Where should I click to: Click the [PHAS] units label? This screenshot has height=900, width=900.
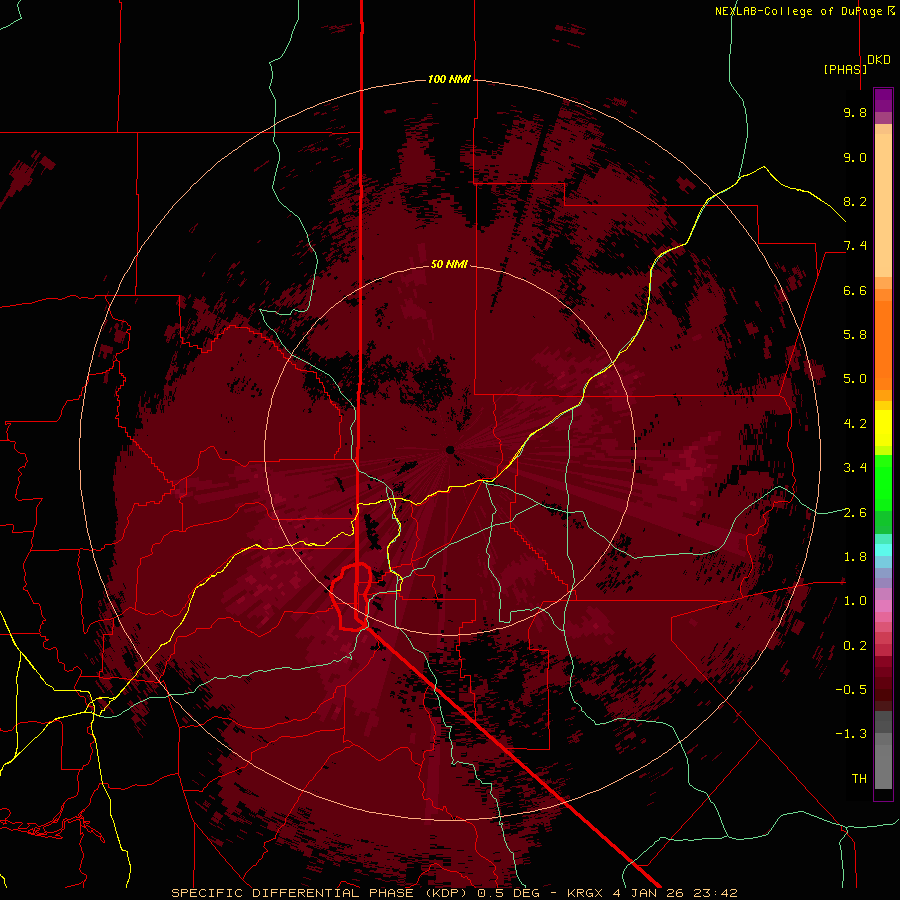click(x=845, y=69)
